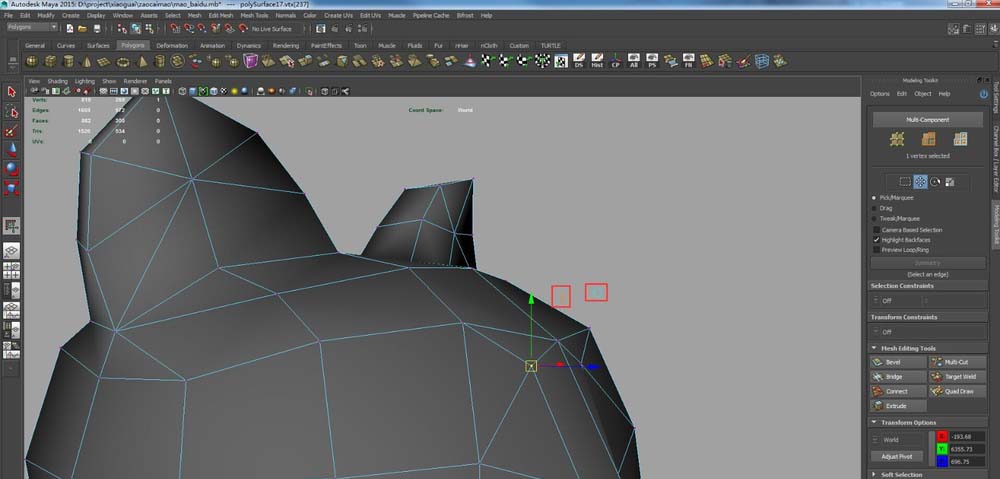Click the blue Z axis swatch

pos(942,462)
